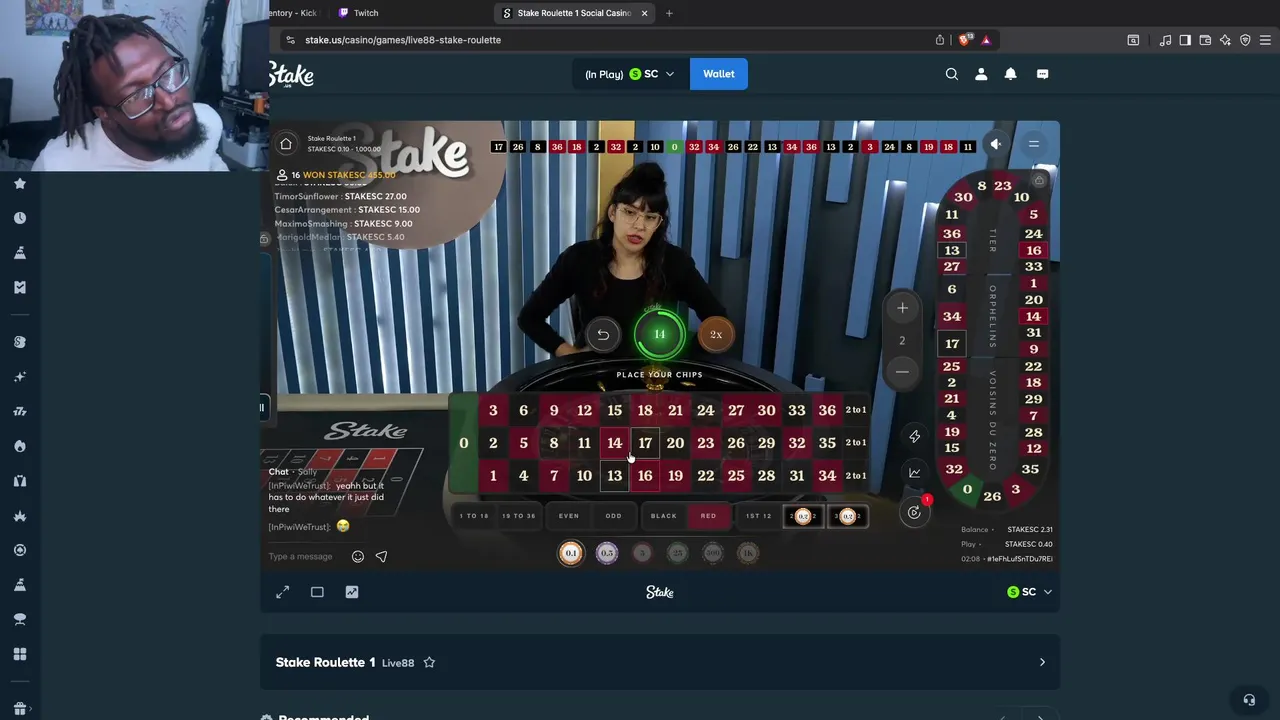Bet on ORPHELINS racetrack section
The height and width of the screenshot is (720, 1280).
click(x=993, y=317)
